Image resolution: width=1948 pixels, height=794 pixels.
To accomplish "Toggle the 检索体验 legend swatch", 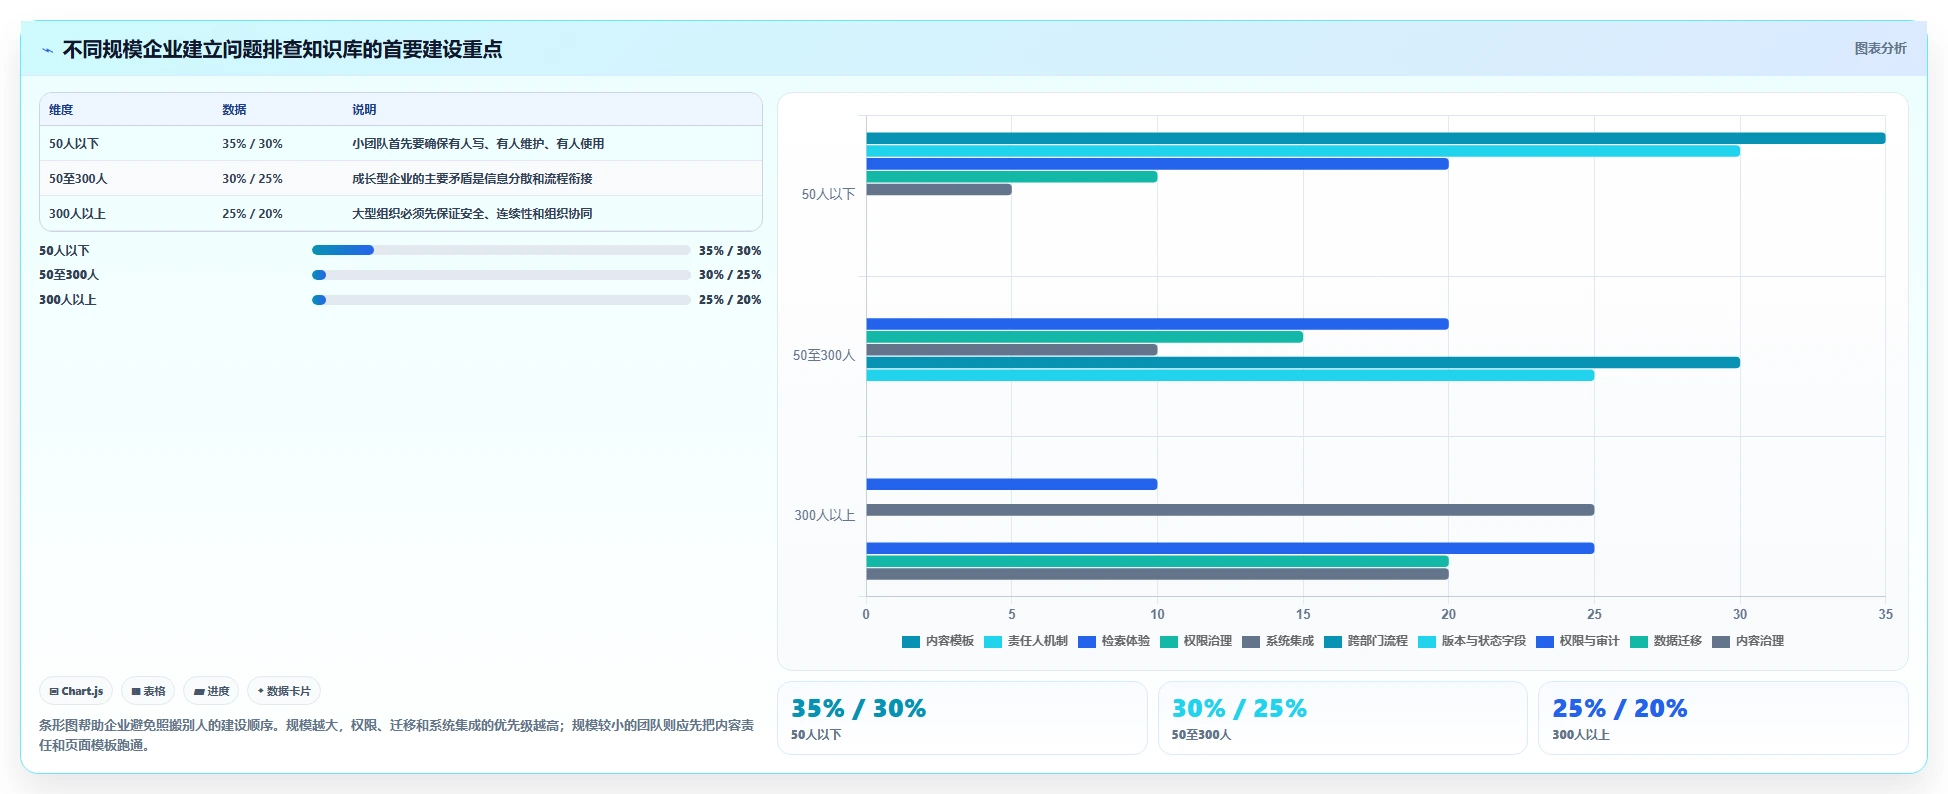I will tap(1087, 641).
